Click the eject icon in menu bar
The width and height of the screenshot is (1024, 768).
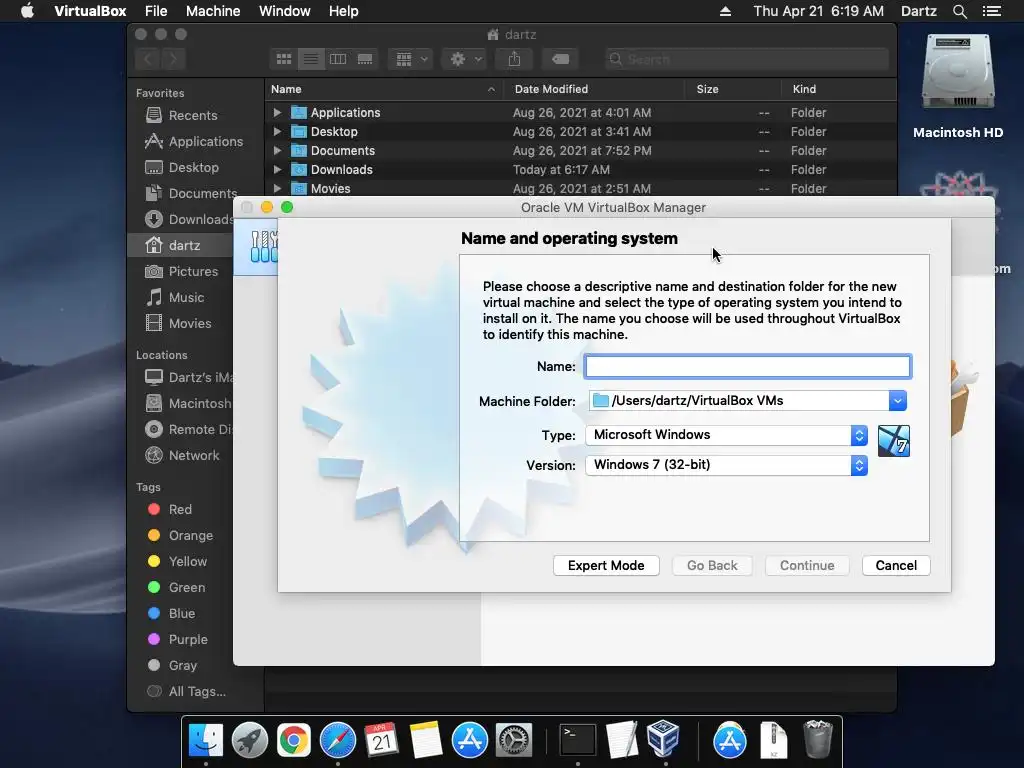click(x=725, y=11)
